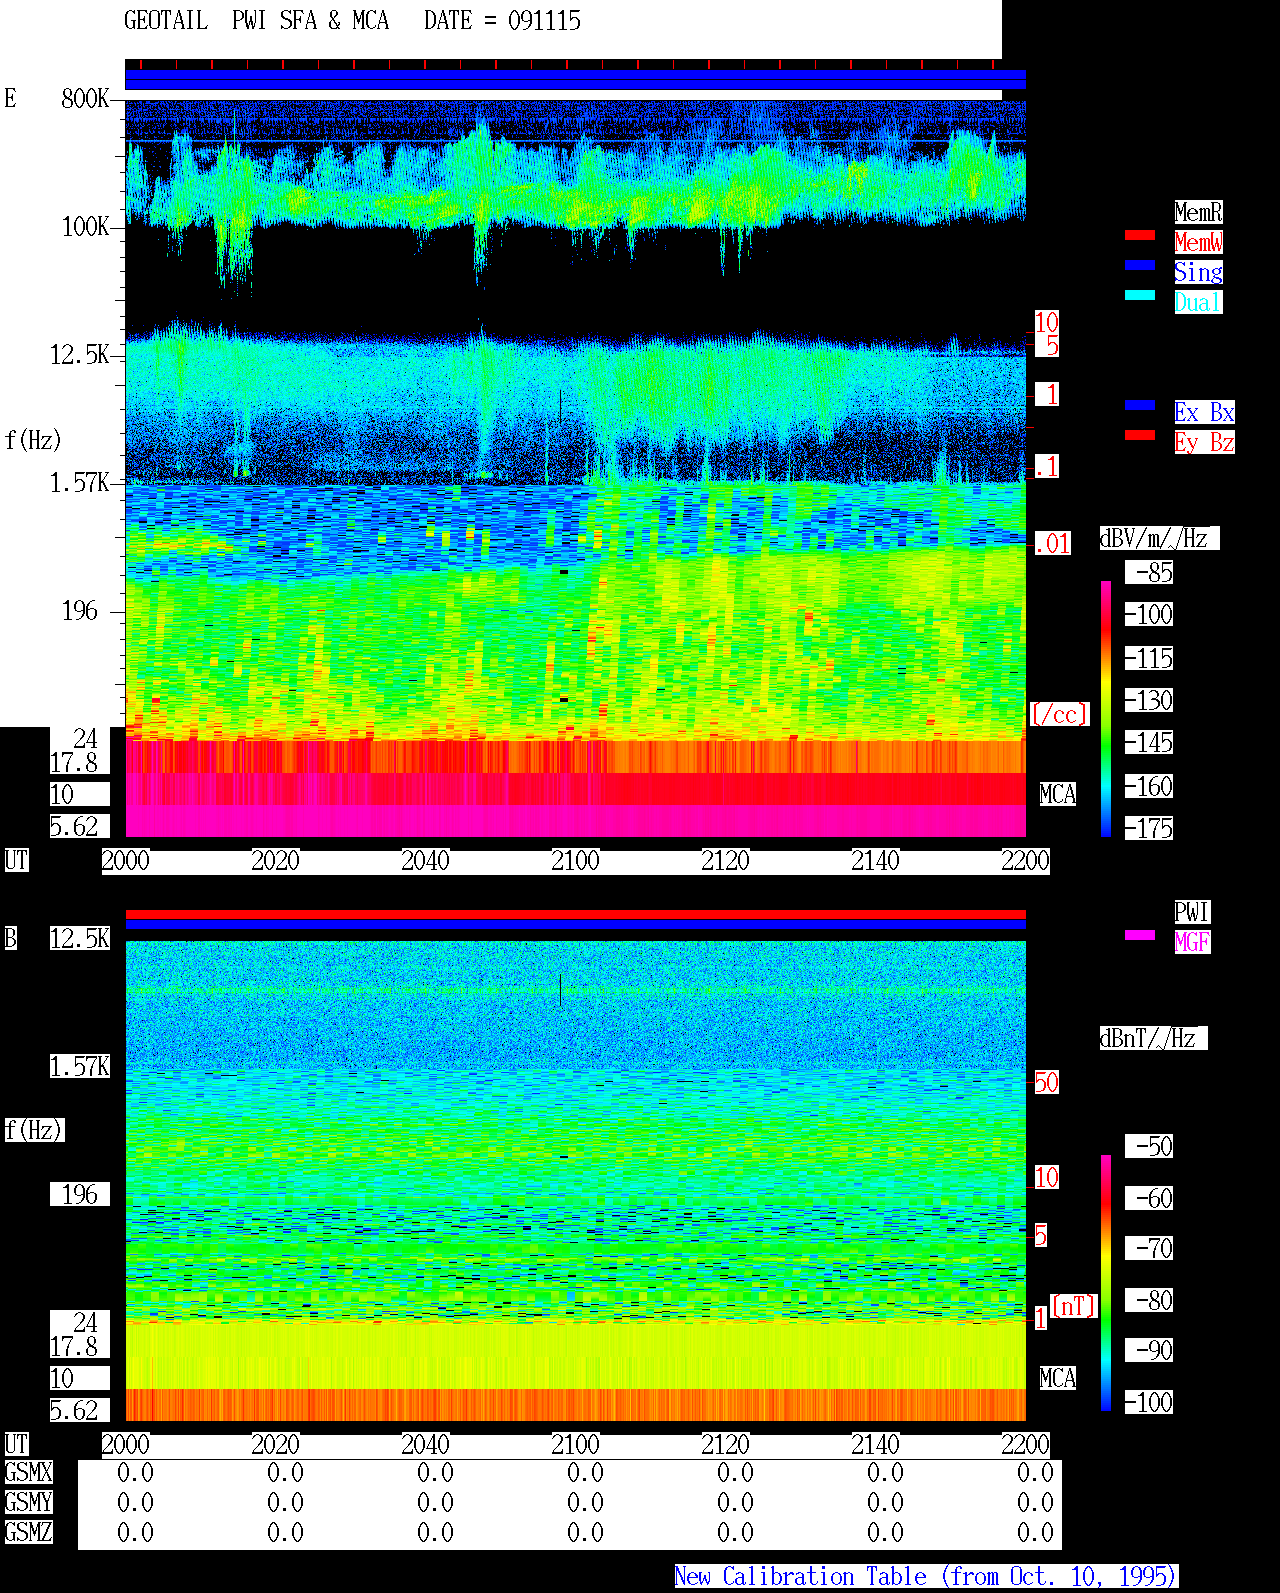1280x1593 pixels.
Task: Click the dBnT/√Hz unit label
Action: pos(1153,1038)
